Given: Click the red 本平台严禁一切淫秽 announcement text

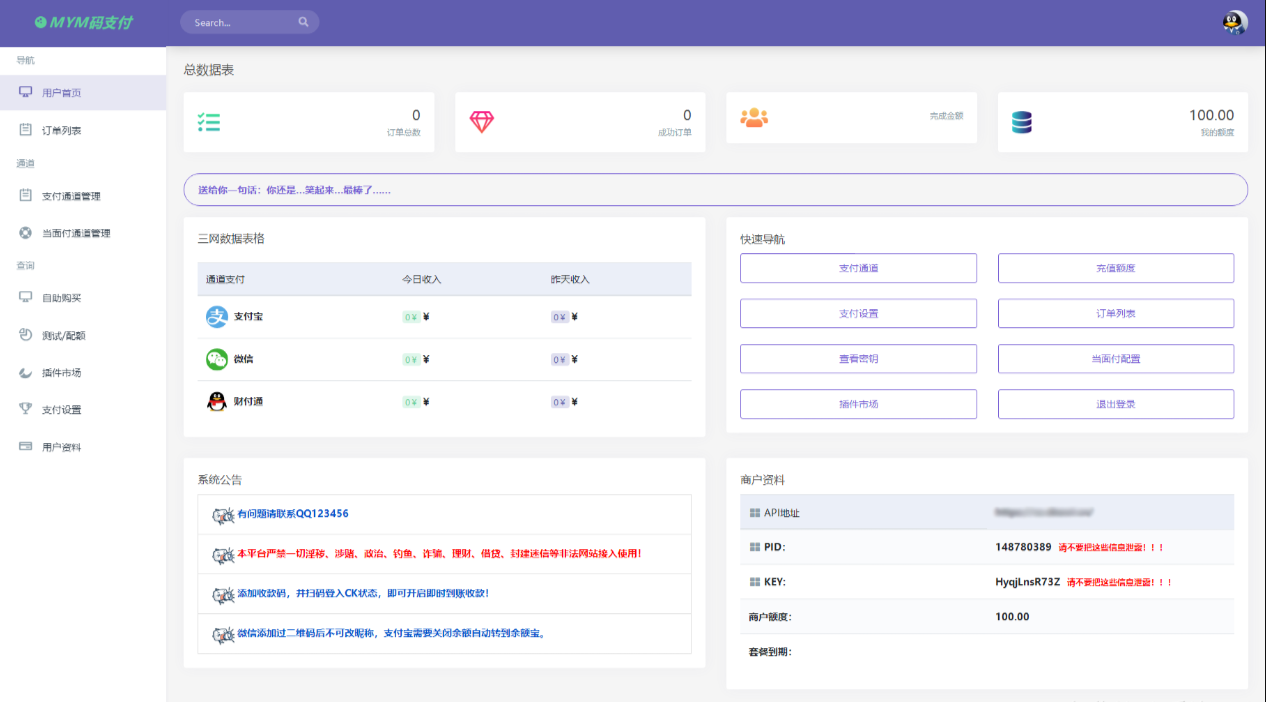Looking at the screenshot, I should coord(439,553).
